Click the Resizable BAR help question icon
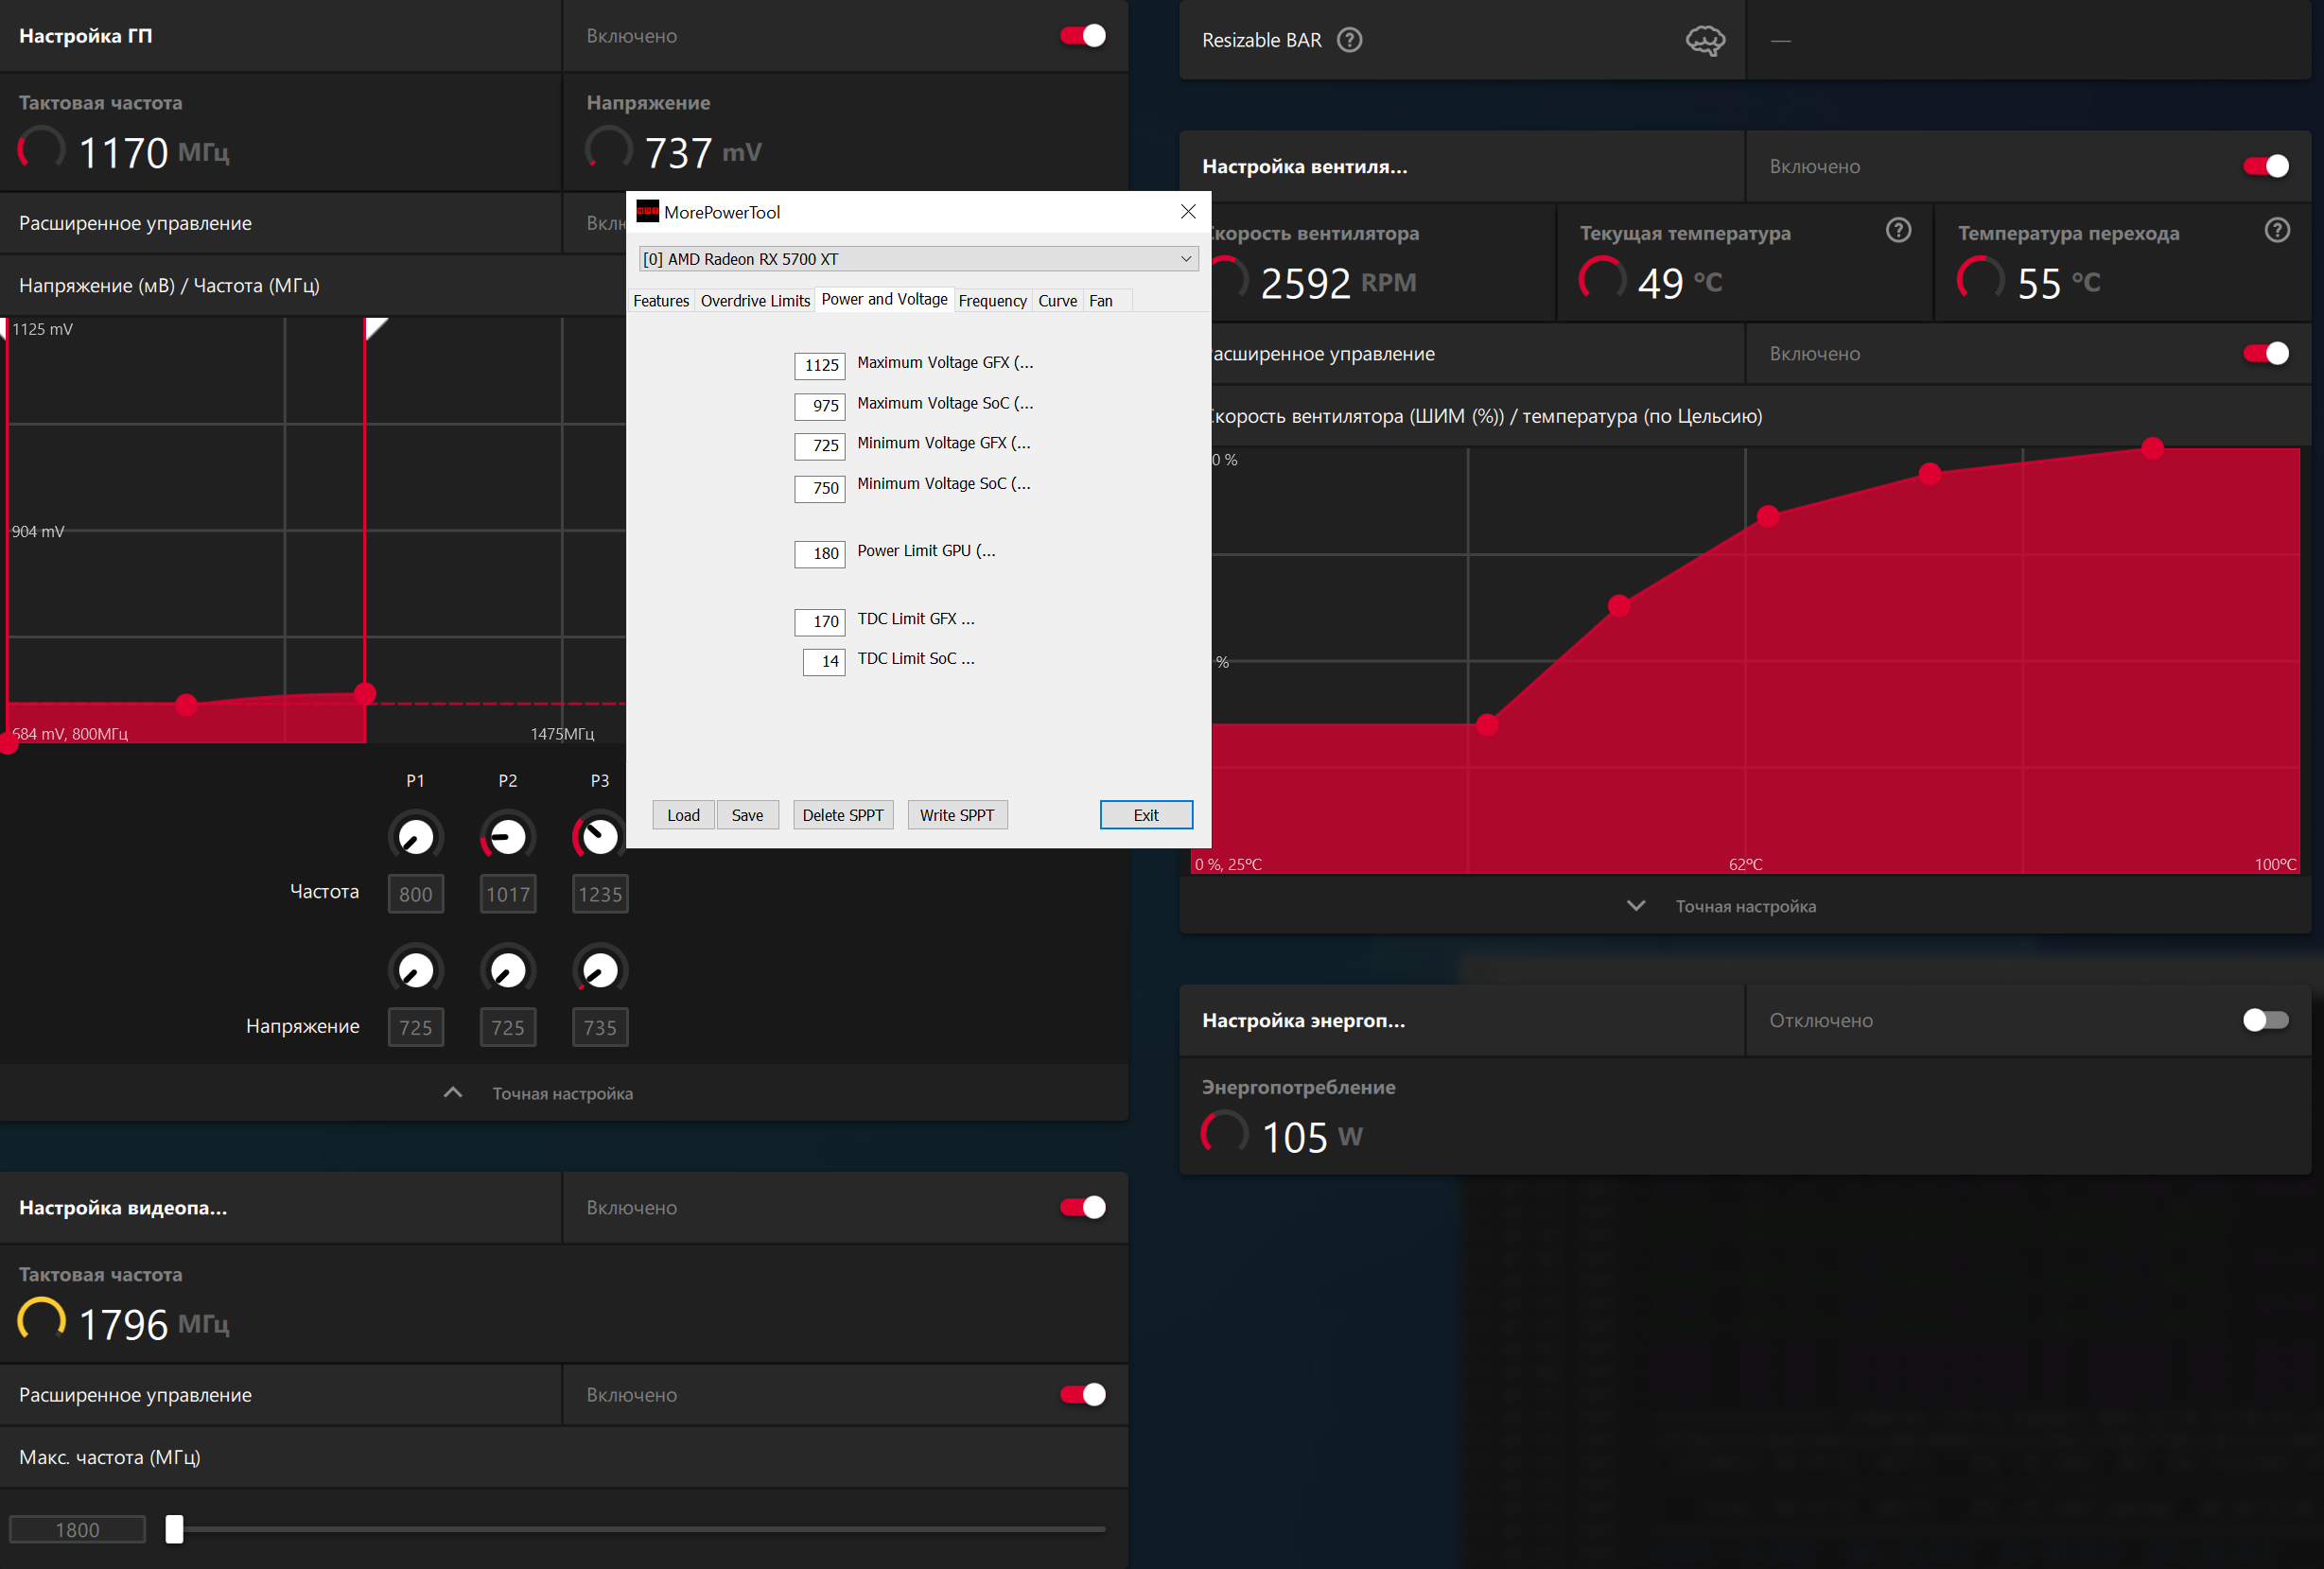This screenshot has height=1569, width=2324. pyautogui.click(x=1349, y=40)
